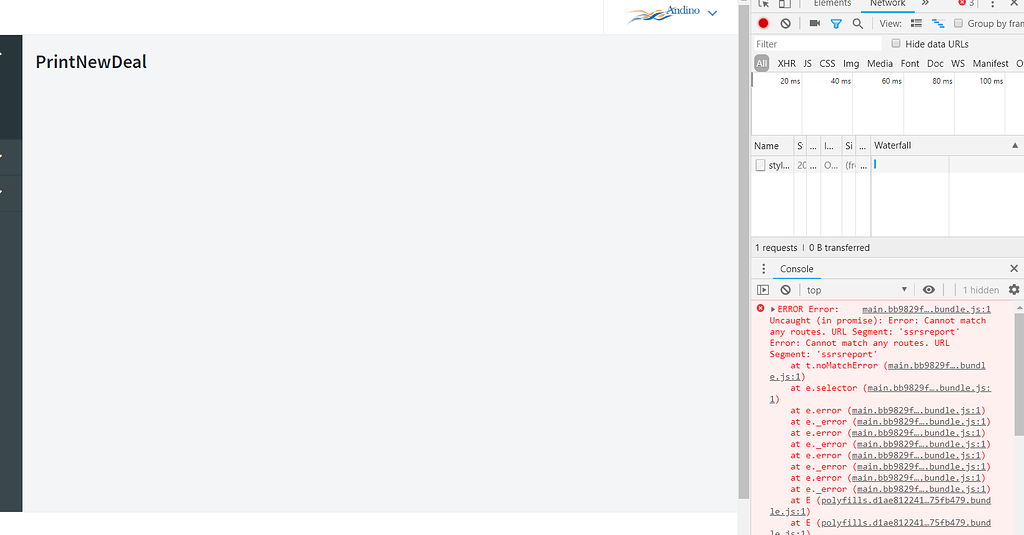Filter requests by CSS
The height and width of the screenshot is (535, 1024).
point(827,63)
